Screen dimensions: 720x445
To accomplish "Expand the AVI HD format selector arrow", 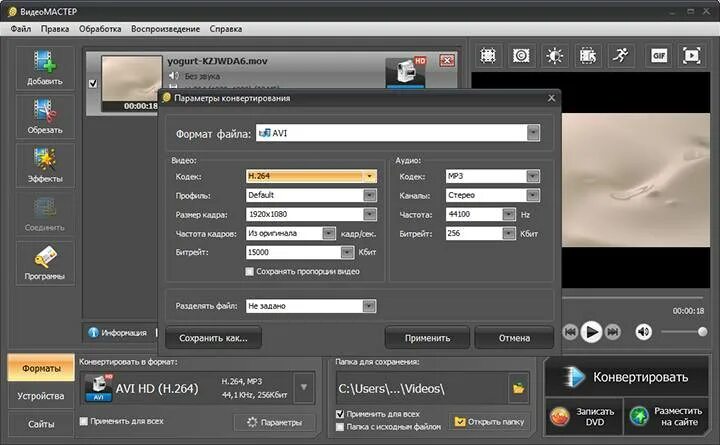I will tap(304, 388).
